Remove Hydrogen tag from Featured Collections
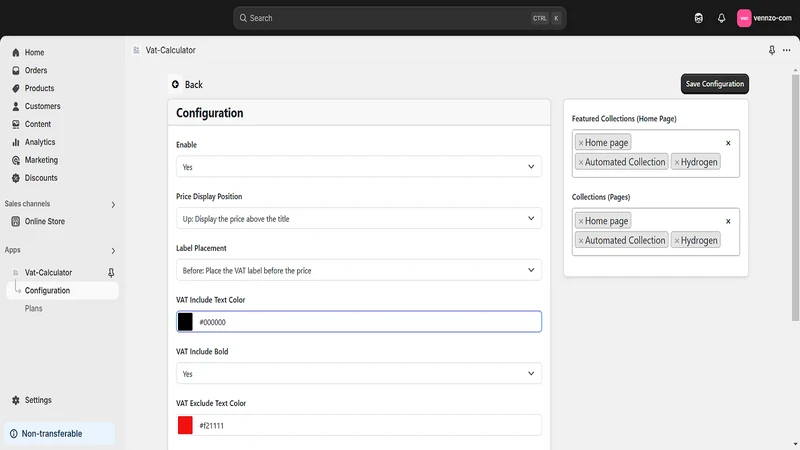800x450 pixels. (x=677, y=162)
